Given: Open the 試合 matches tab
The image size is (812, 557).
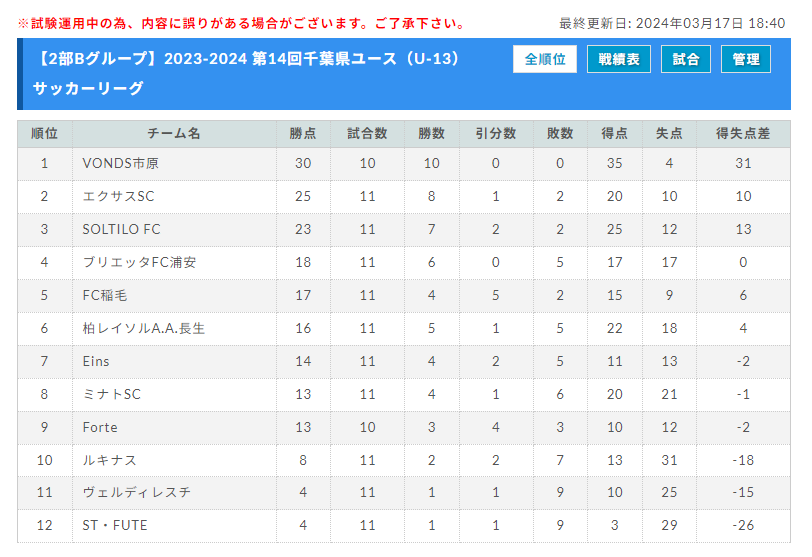Looking at the screenshot, I should pos(685,59).
